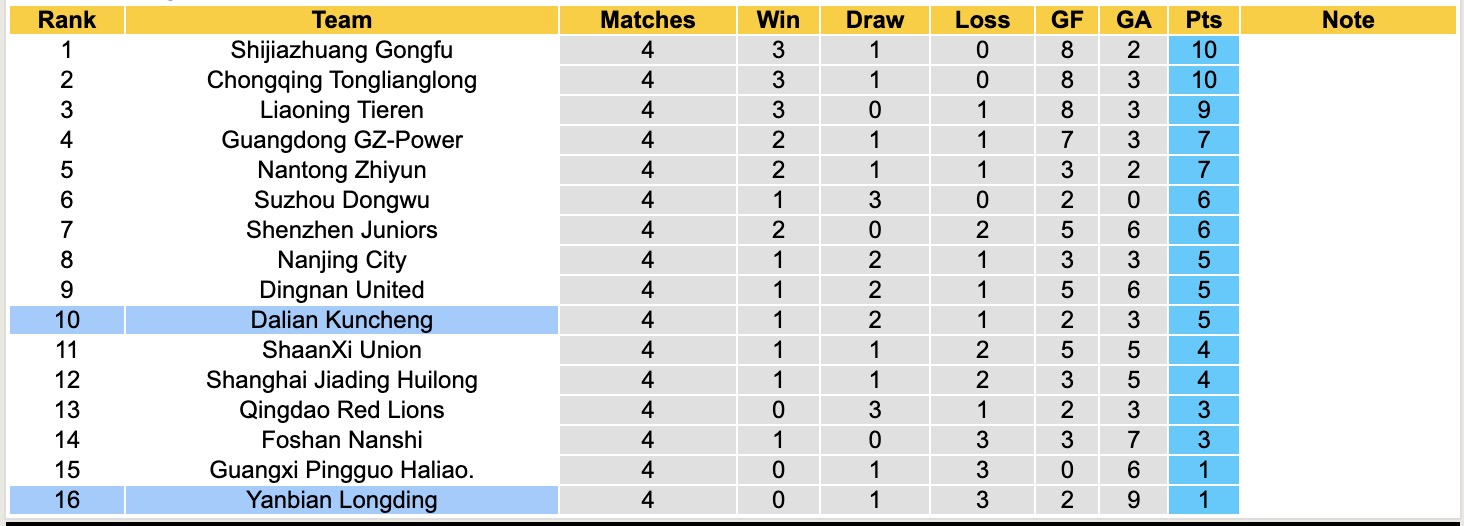Screen dimensions: 1464x526
Task: Click Nantong Zhiyun in the table
Action: coord(342,170)
